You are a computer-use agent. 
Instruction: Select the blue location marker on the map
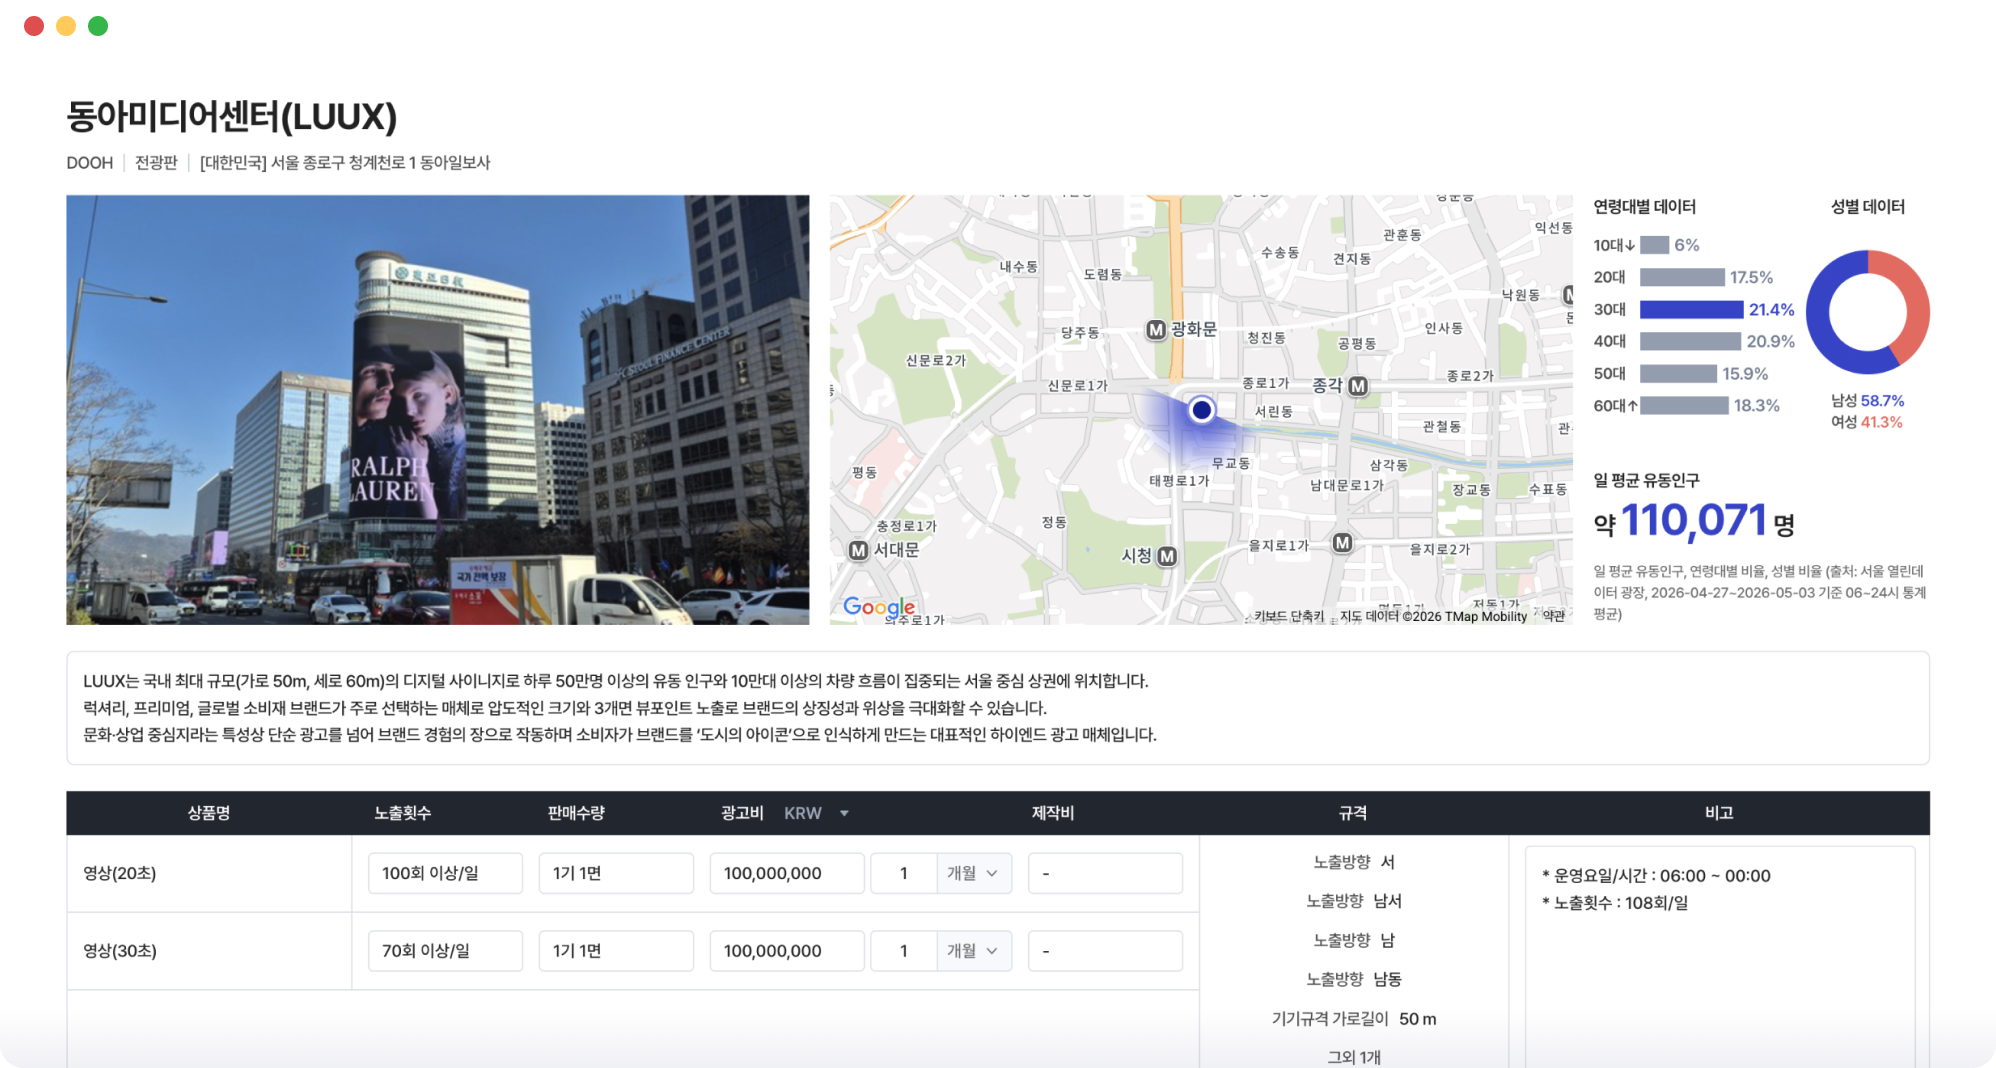point(1201,410)
